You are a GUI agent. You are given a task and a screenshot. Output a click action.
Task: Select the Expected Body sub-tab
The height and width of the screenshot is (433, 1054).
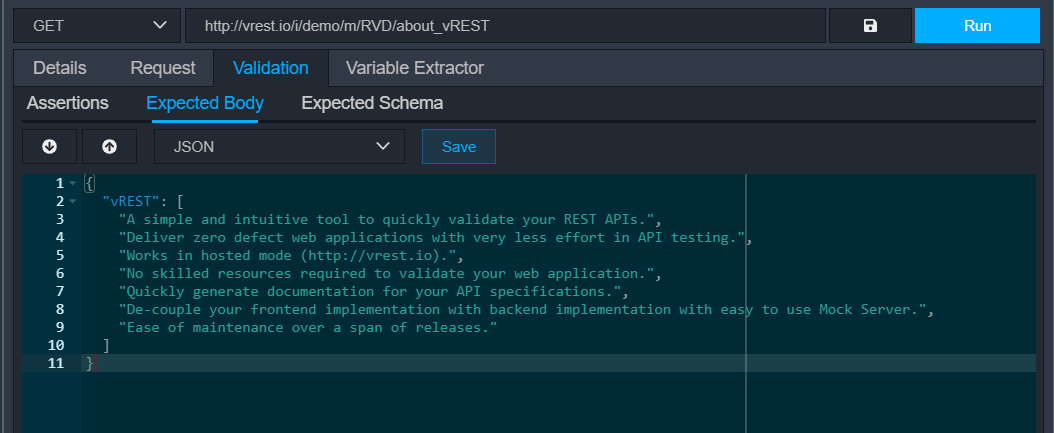[205, 103]
